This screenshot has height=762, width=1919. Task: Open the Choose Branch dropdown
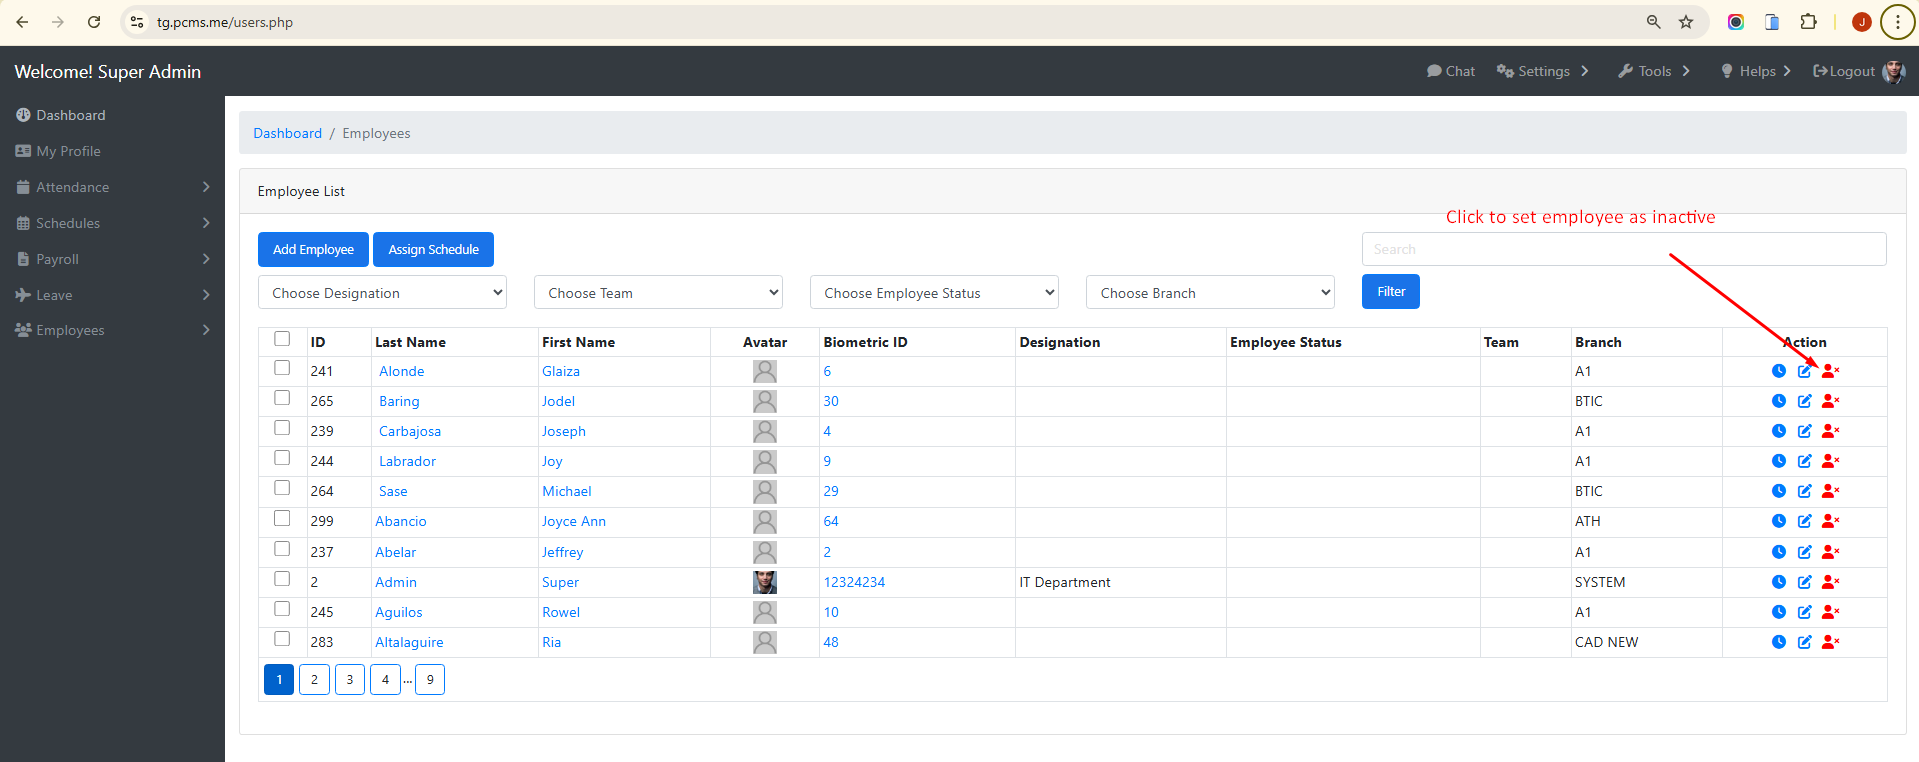[1210, 293]
